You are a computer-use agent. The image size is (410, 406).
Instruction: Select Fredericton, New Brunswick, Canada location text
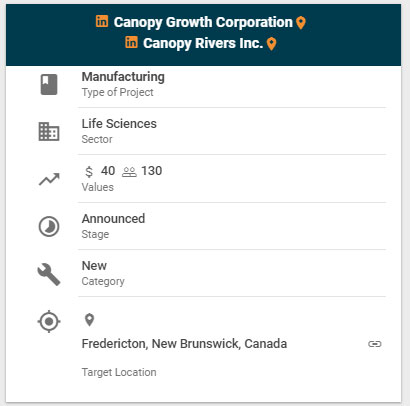[x=184, y=344]
